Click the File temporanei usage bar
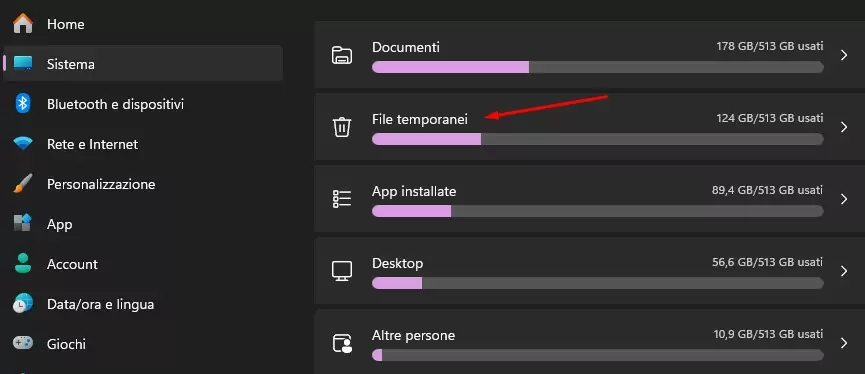Screen dimensions: 865x374 [x=597, y=139]
